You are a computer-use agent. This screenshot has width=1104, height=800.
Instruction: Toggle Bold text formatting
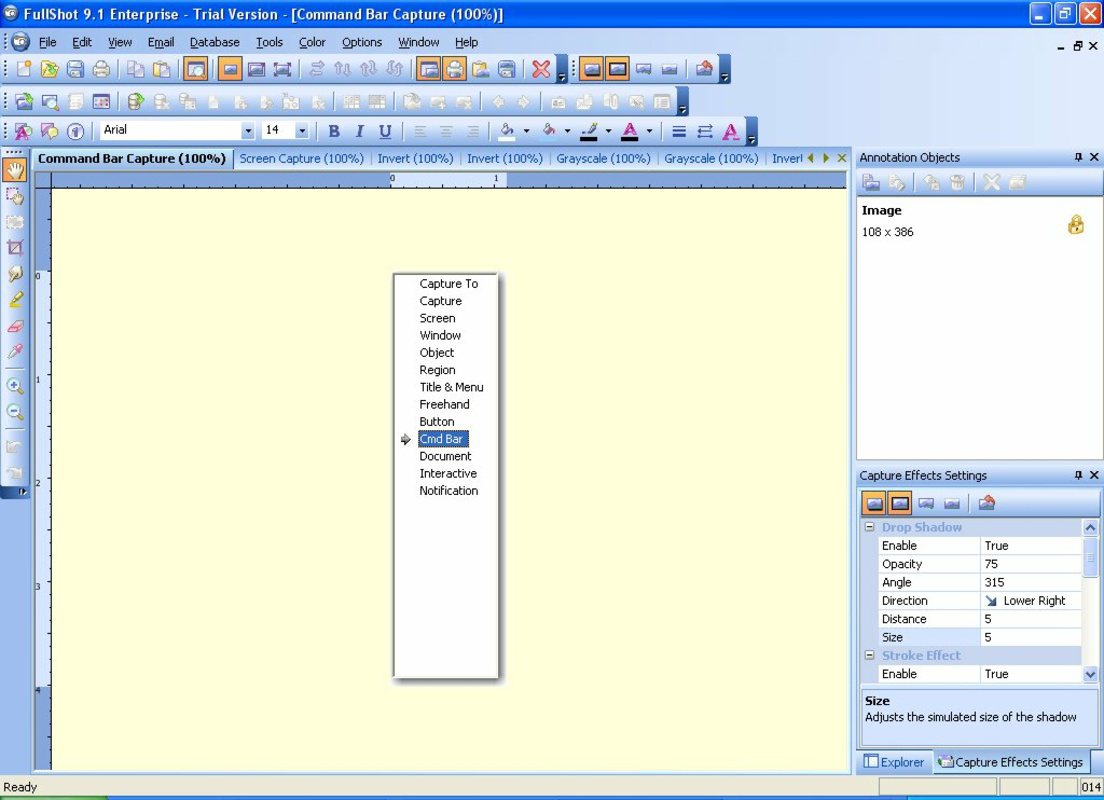334,131
